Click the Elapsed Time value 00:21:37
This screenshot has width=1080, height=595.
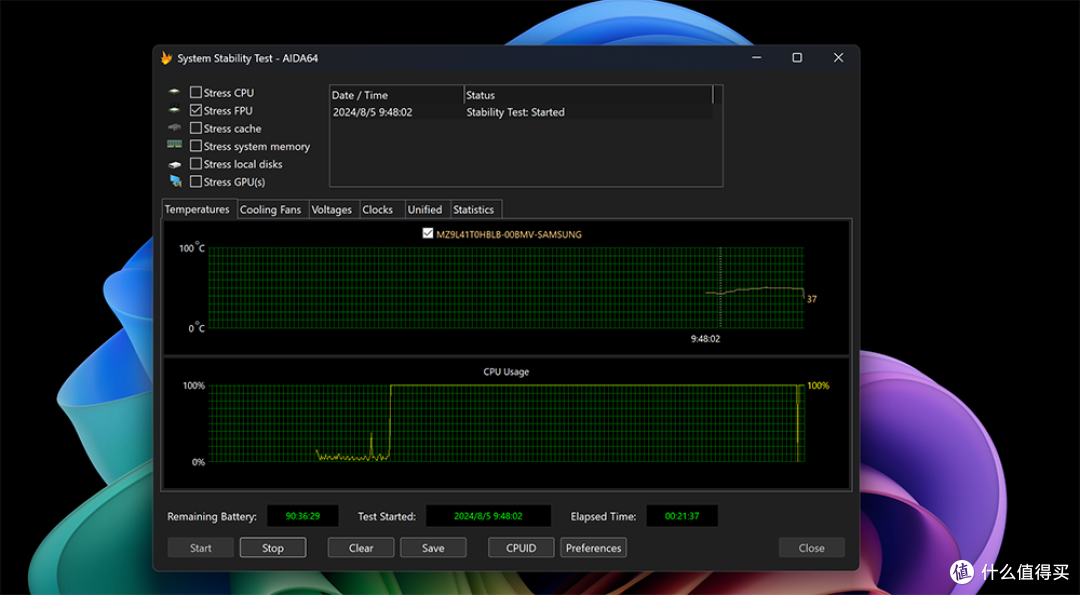682,516
